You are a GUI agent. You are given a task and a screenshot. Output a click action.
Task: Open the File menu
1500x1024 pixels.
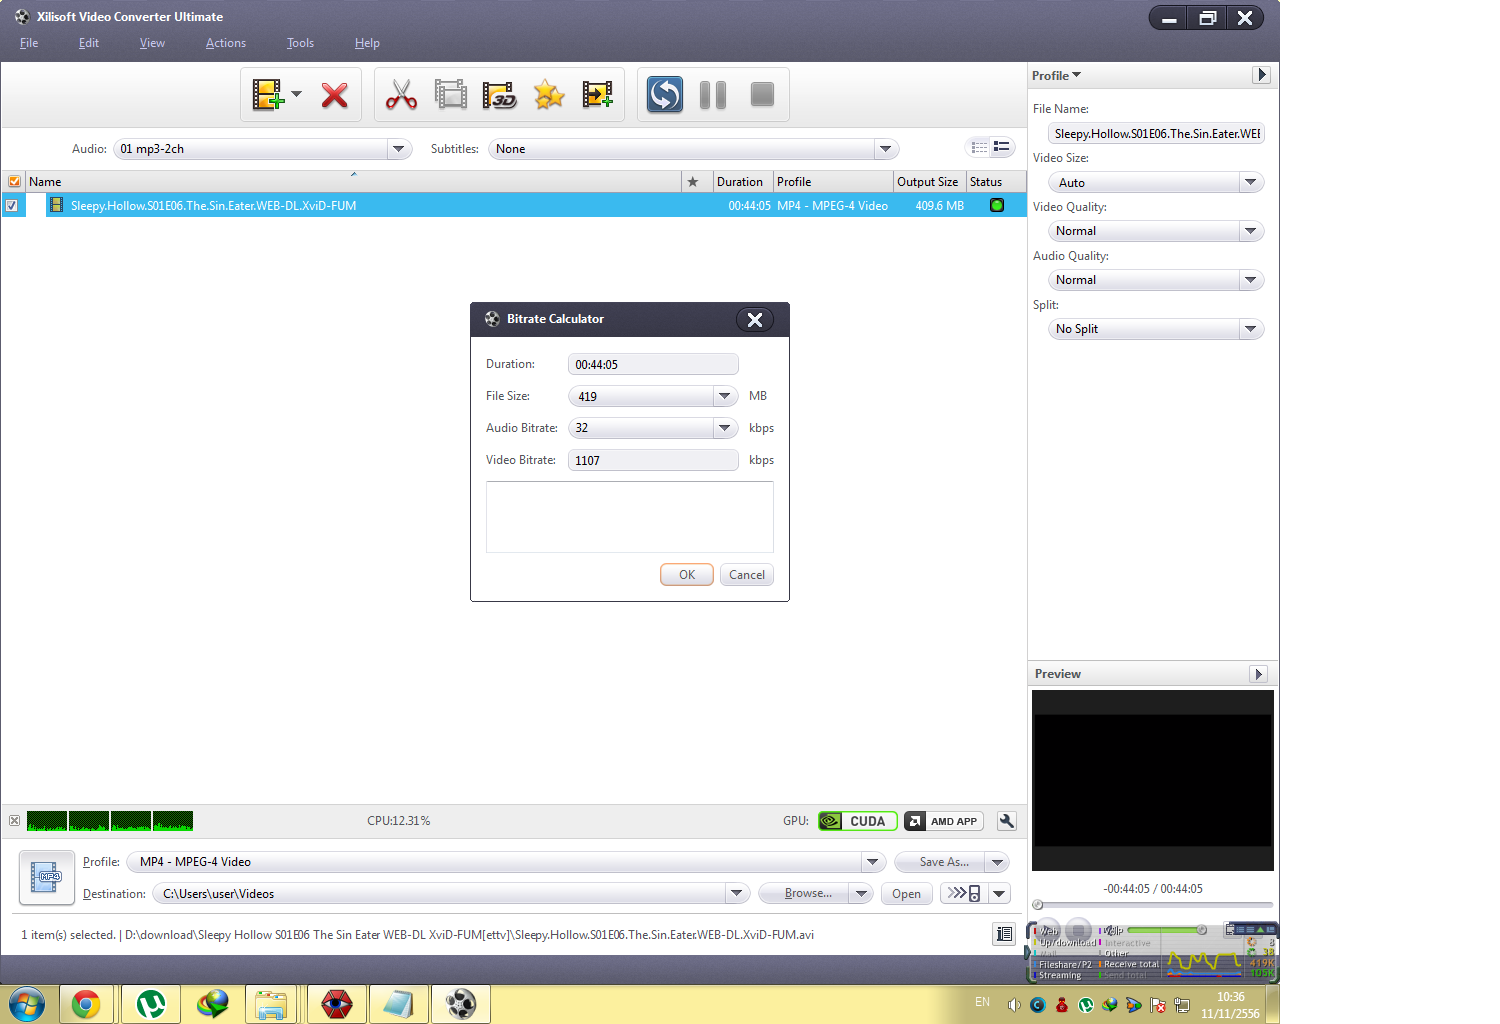click(x=29, y=43)
